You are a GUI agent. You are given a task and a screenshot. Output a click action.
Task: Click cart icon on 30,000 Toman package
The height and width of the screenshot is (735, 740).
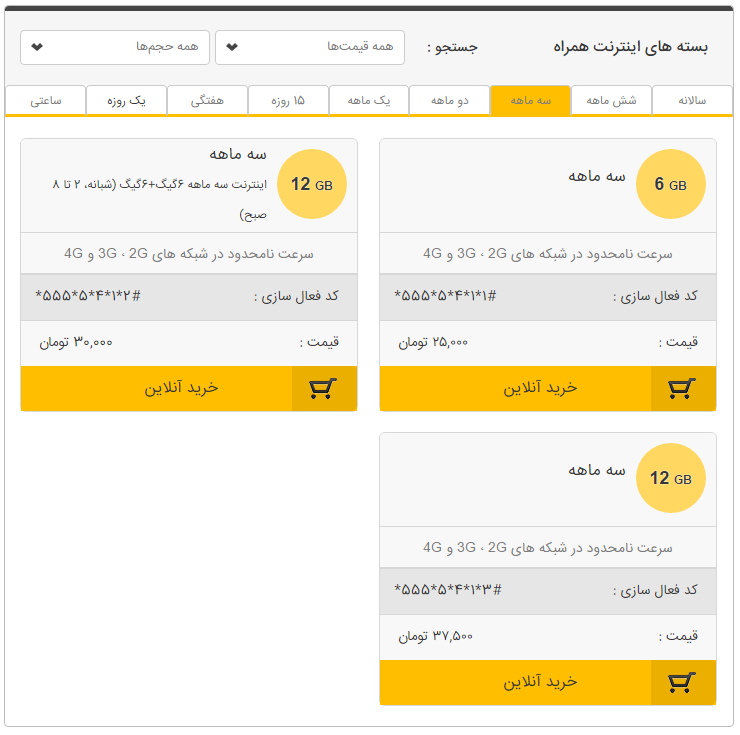point(323,389)
